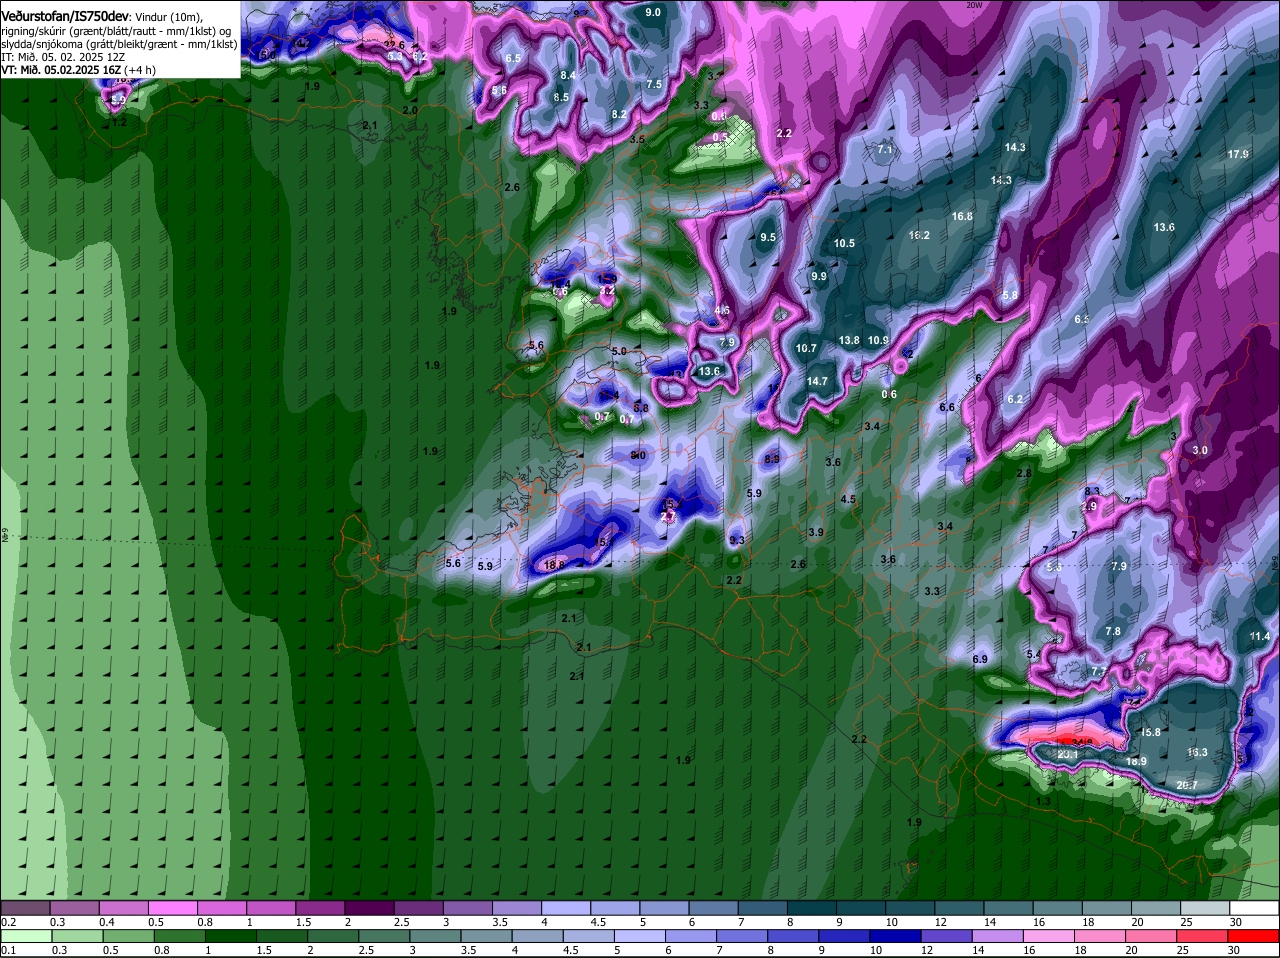Click the 5.0 value on the map
The image size is (1280, 958).
(x=619, y=351)
